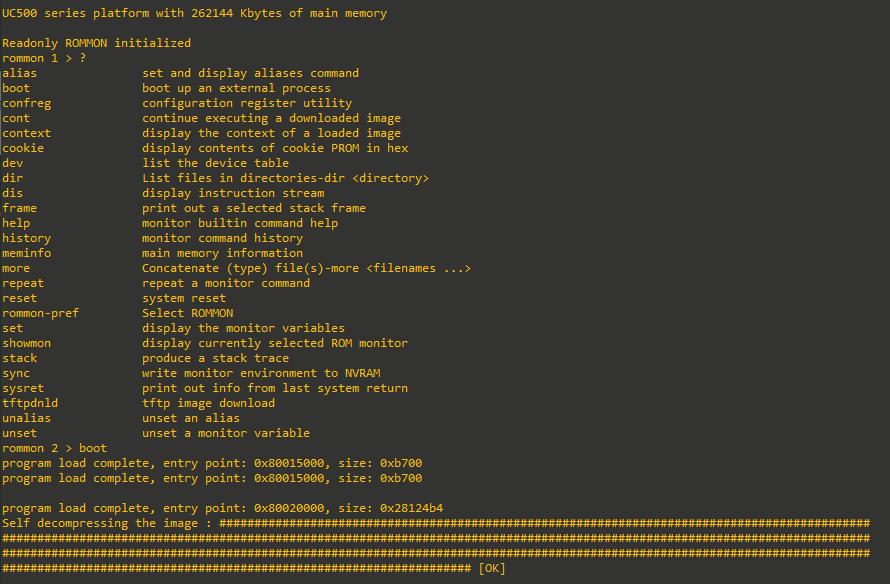Click the 'cookie' command text
Viewport: 890px width, 584px height.
click(x=23, y=148)
